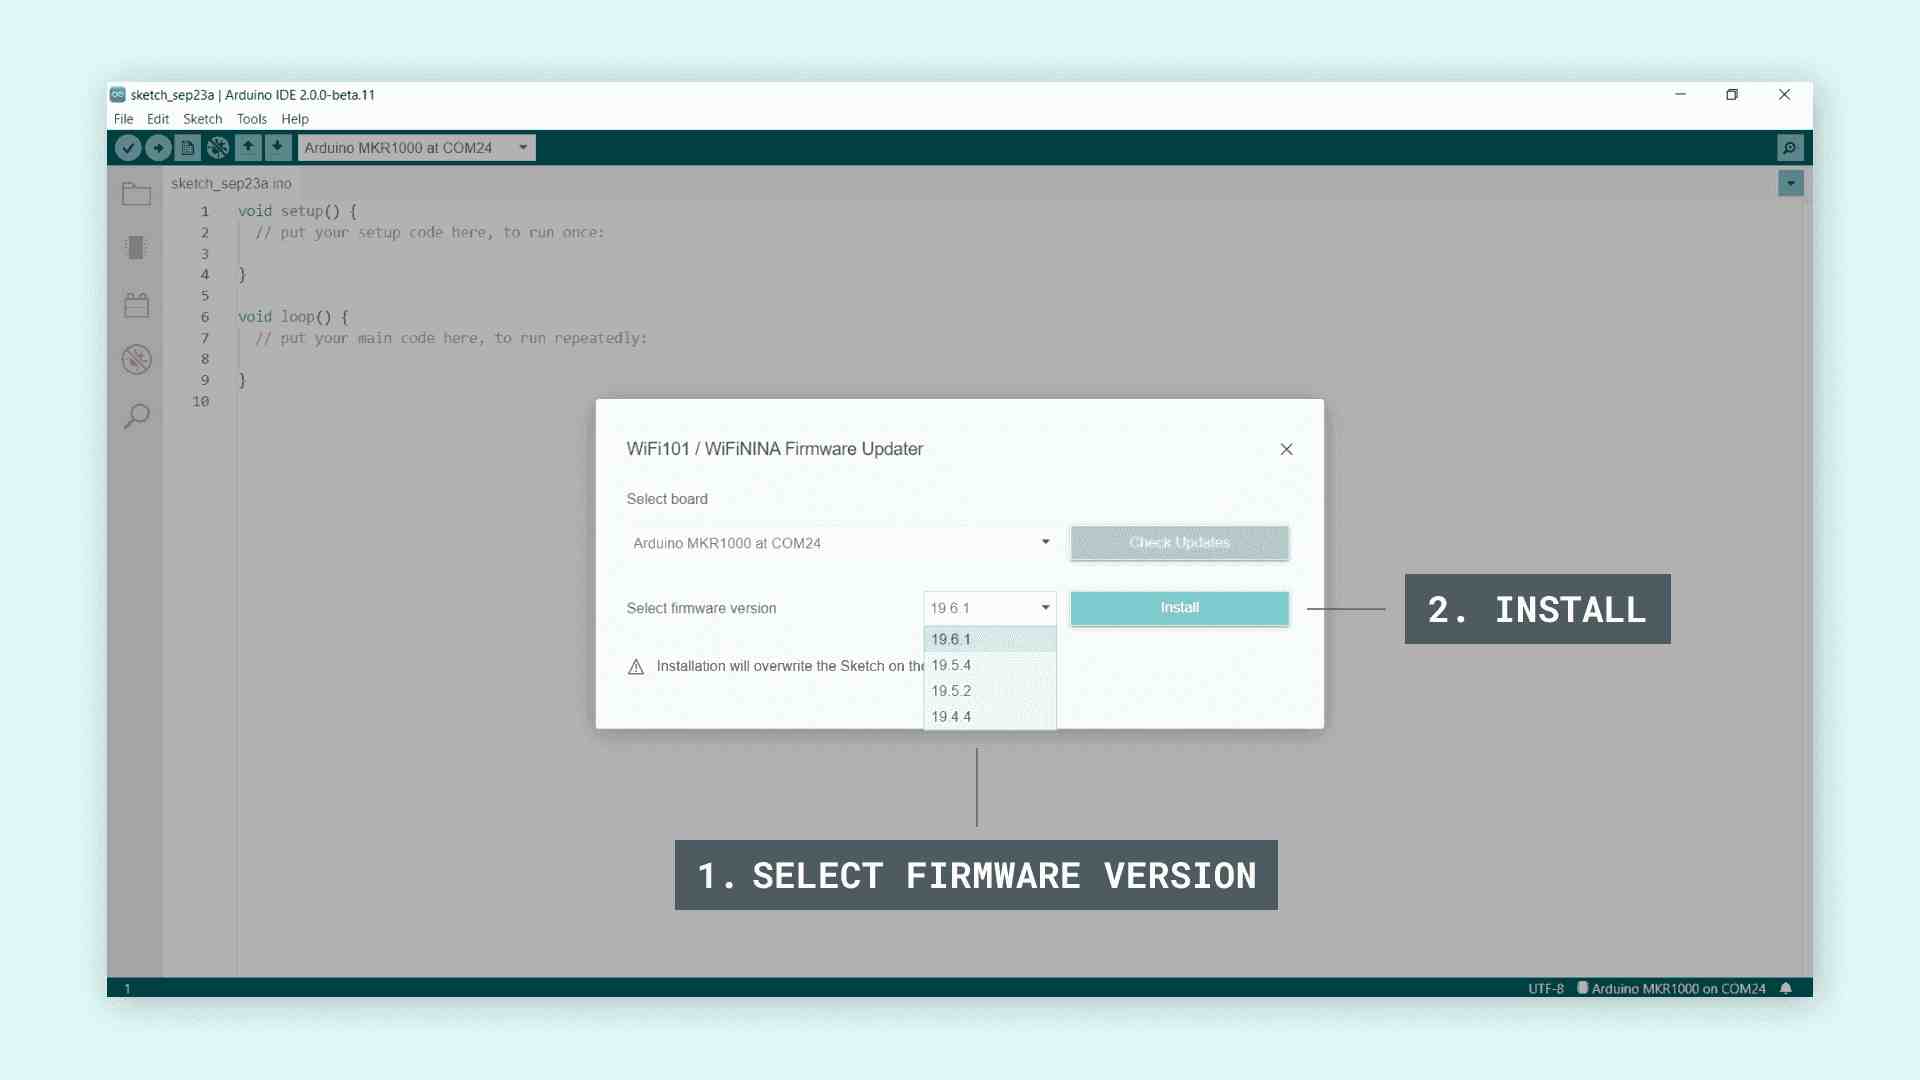This screenshot has height=1080, width=1920.
Task: Open the editor tab overflow arrow
Action: click(1790, 183)
